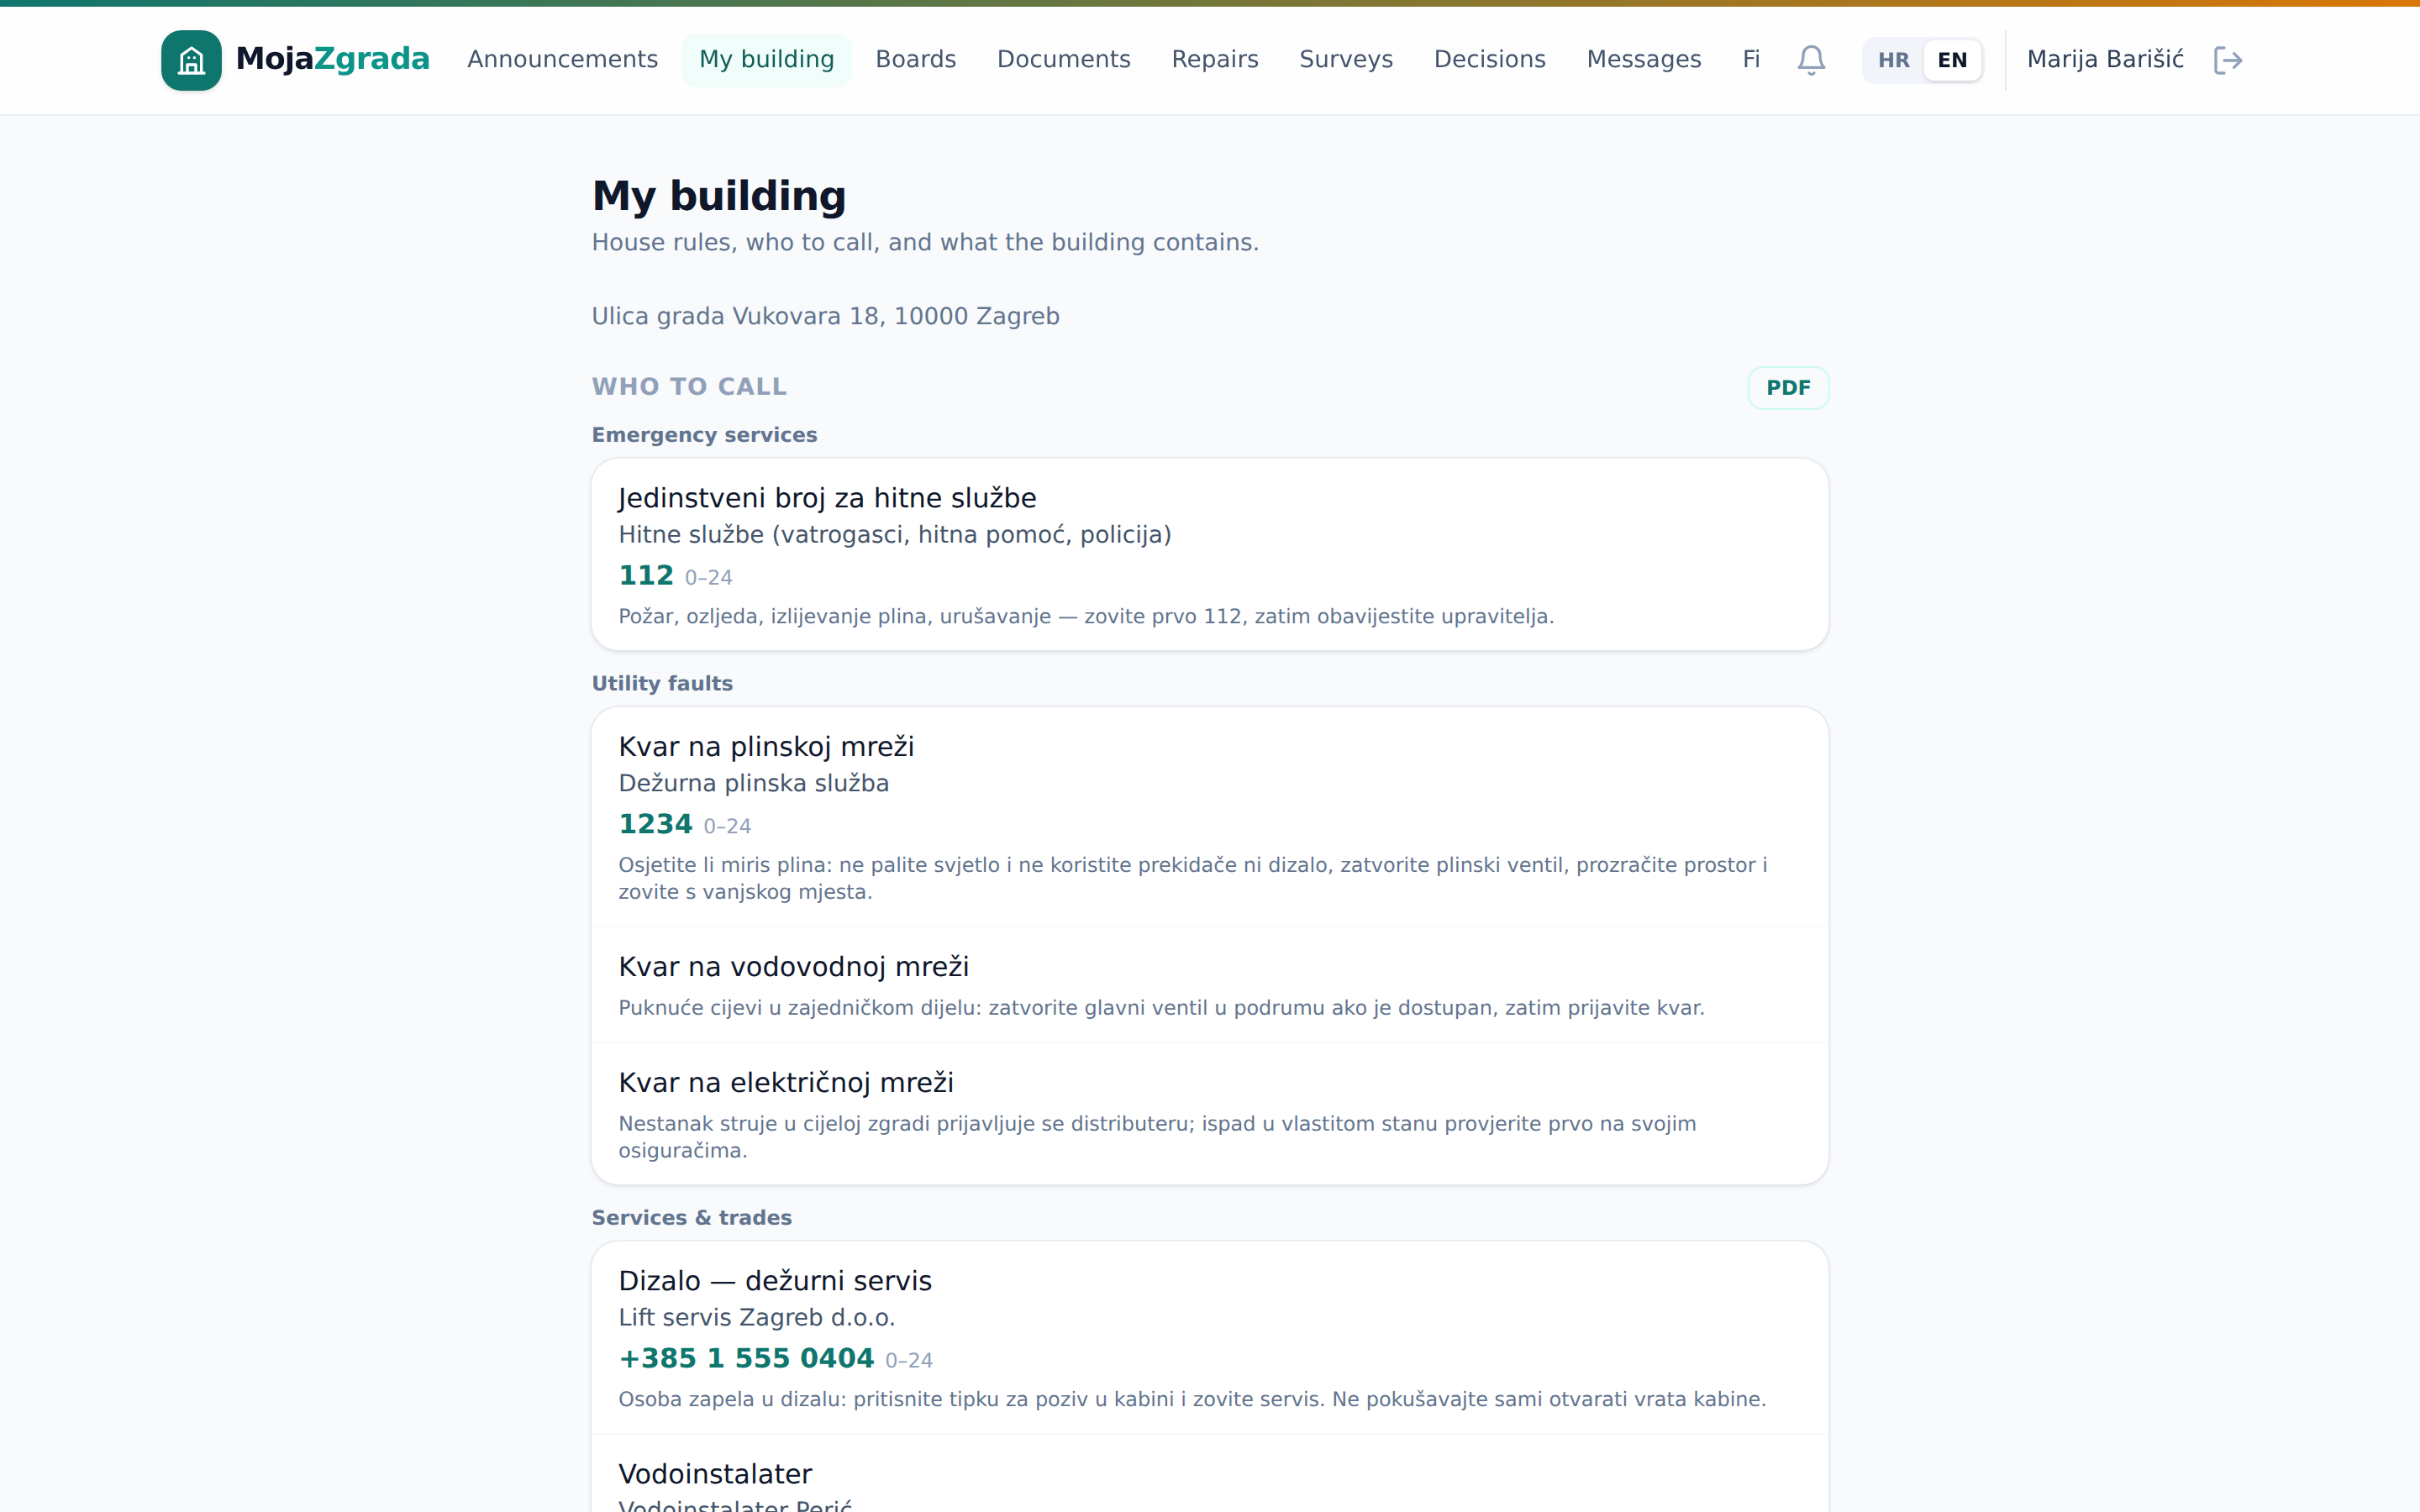Open the Documents section
Viewport: 2420px width, 1512px height.
pyautogui.click(x=1063, y=60)
